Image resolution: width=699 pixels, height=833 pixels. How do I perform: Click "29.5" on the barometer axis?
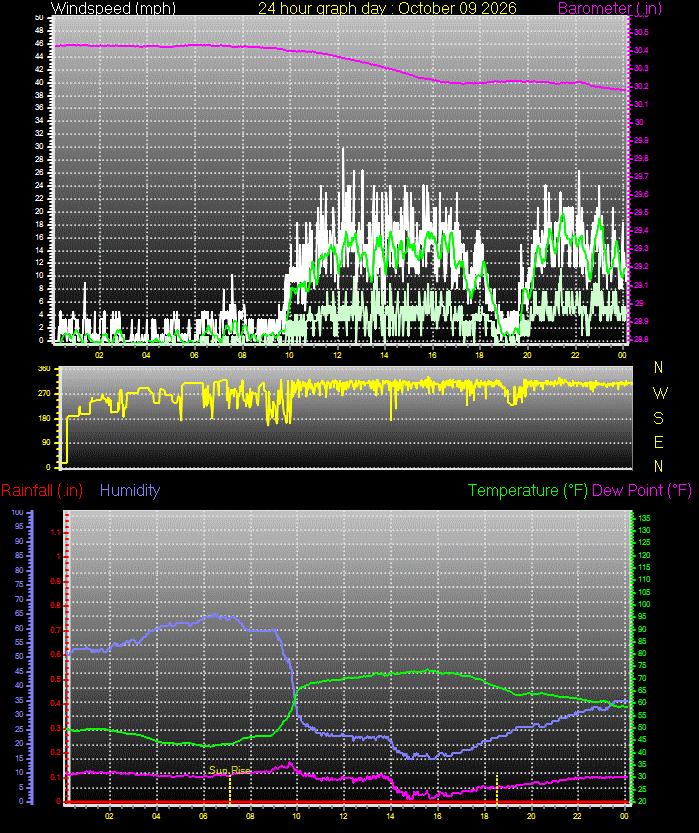click(641, 212)
